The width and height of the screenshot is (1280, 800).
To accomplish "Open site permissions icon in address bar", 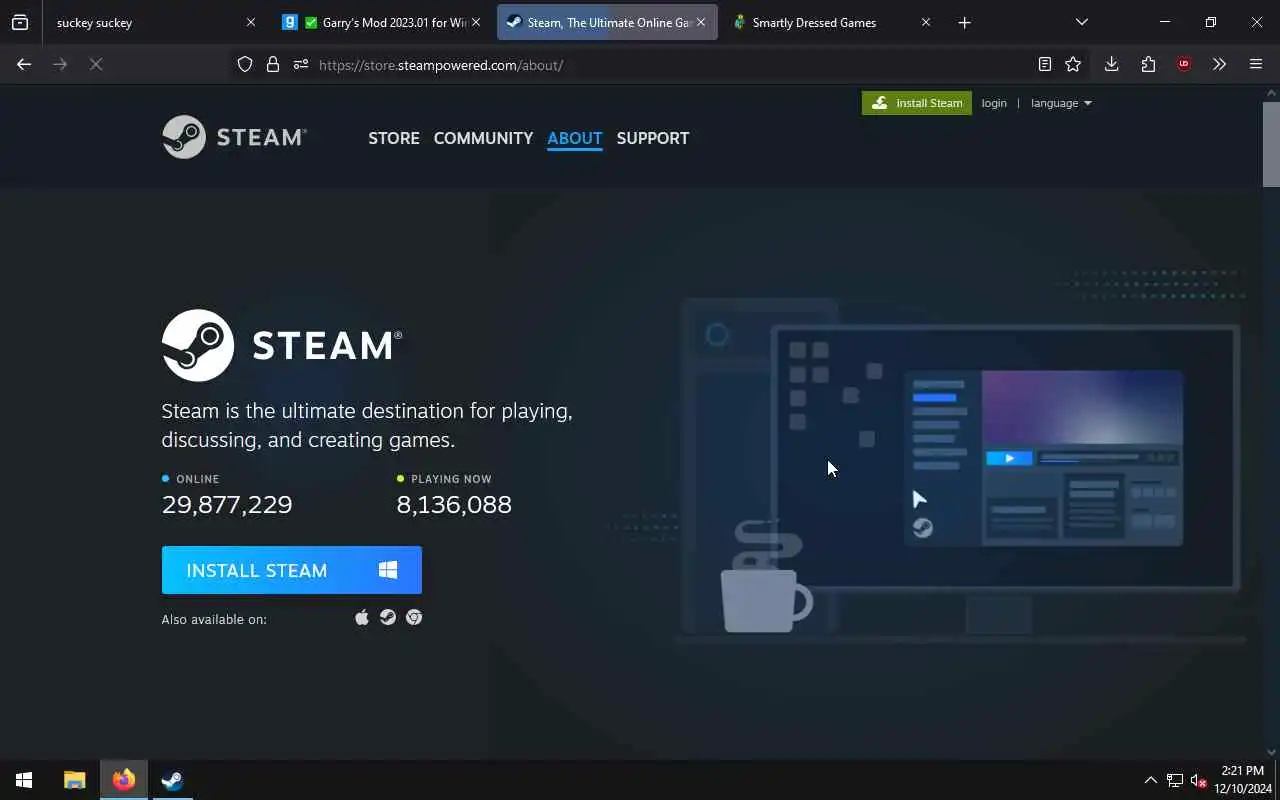I will 300,64.
